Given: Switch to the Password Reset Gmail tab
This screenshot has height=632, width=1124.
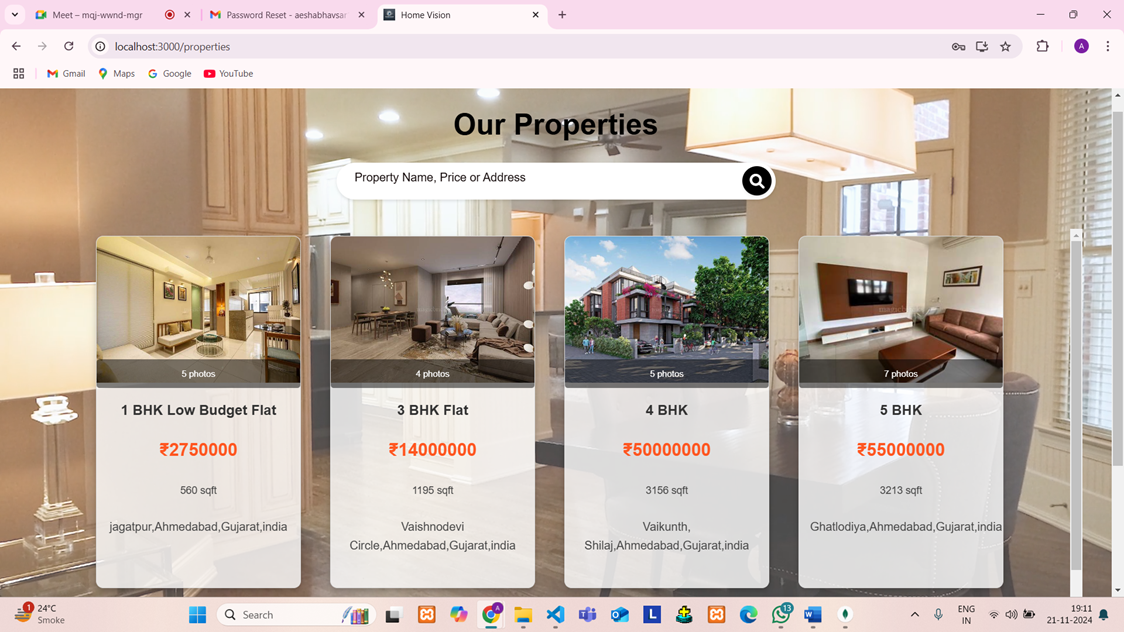Looking at the screenshot, I should pos(284,15).
